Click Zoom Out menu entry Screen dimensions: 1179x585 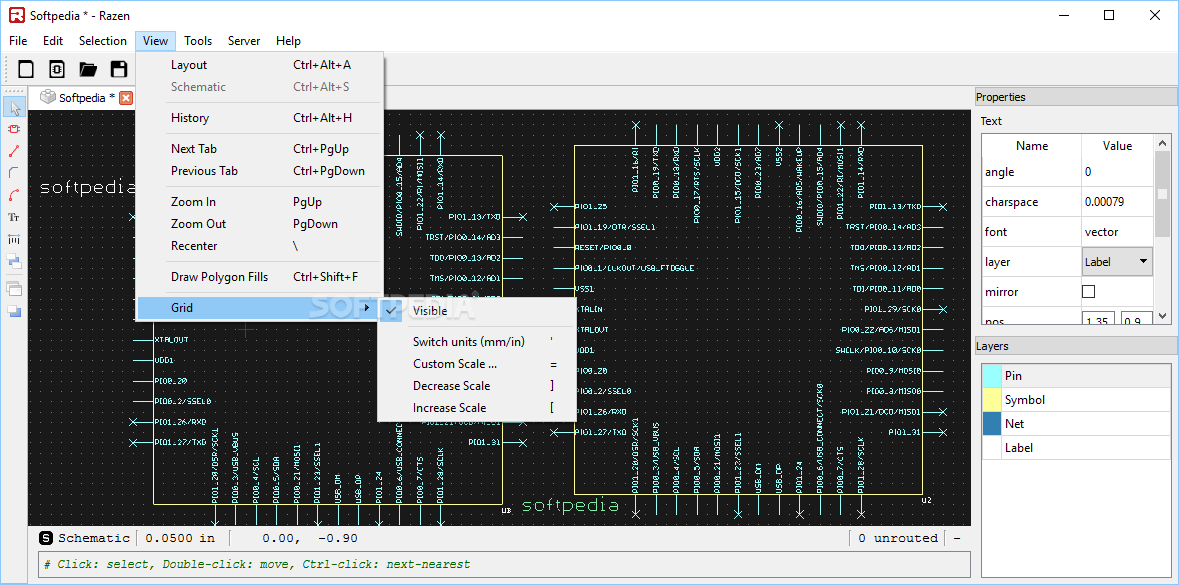[x=259, y=223]
